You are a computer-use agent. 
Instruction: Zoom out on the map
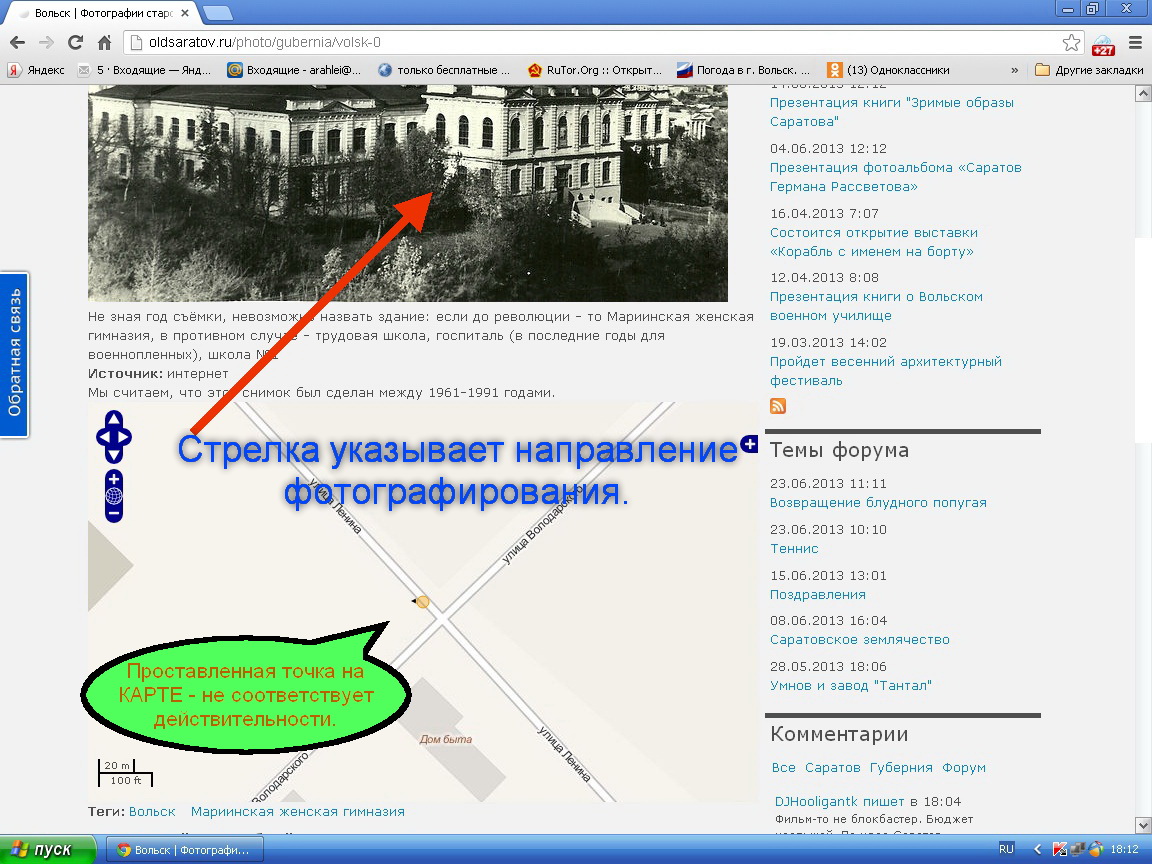[x=114, y=513]
